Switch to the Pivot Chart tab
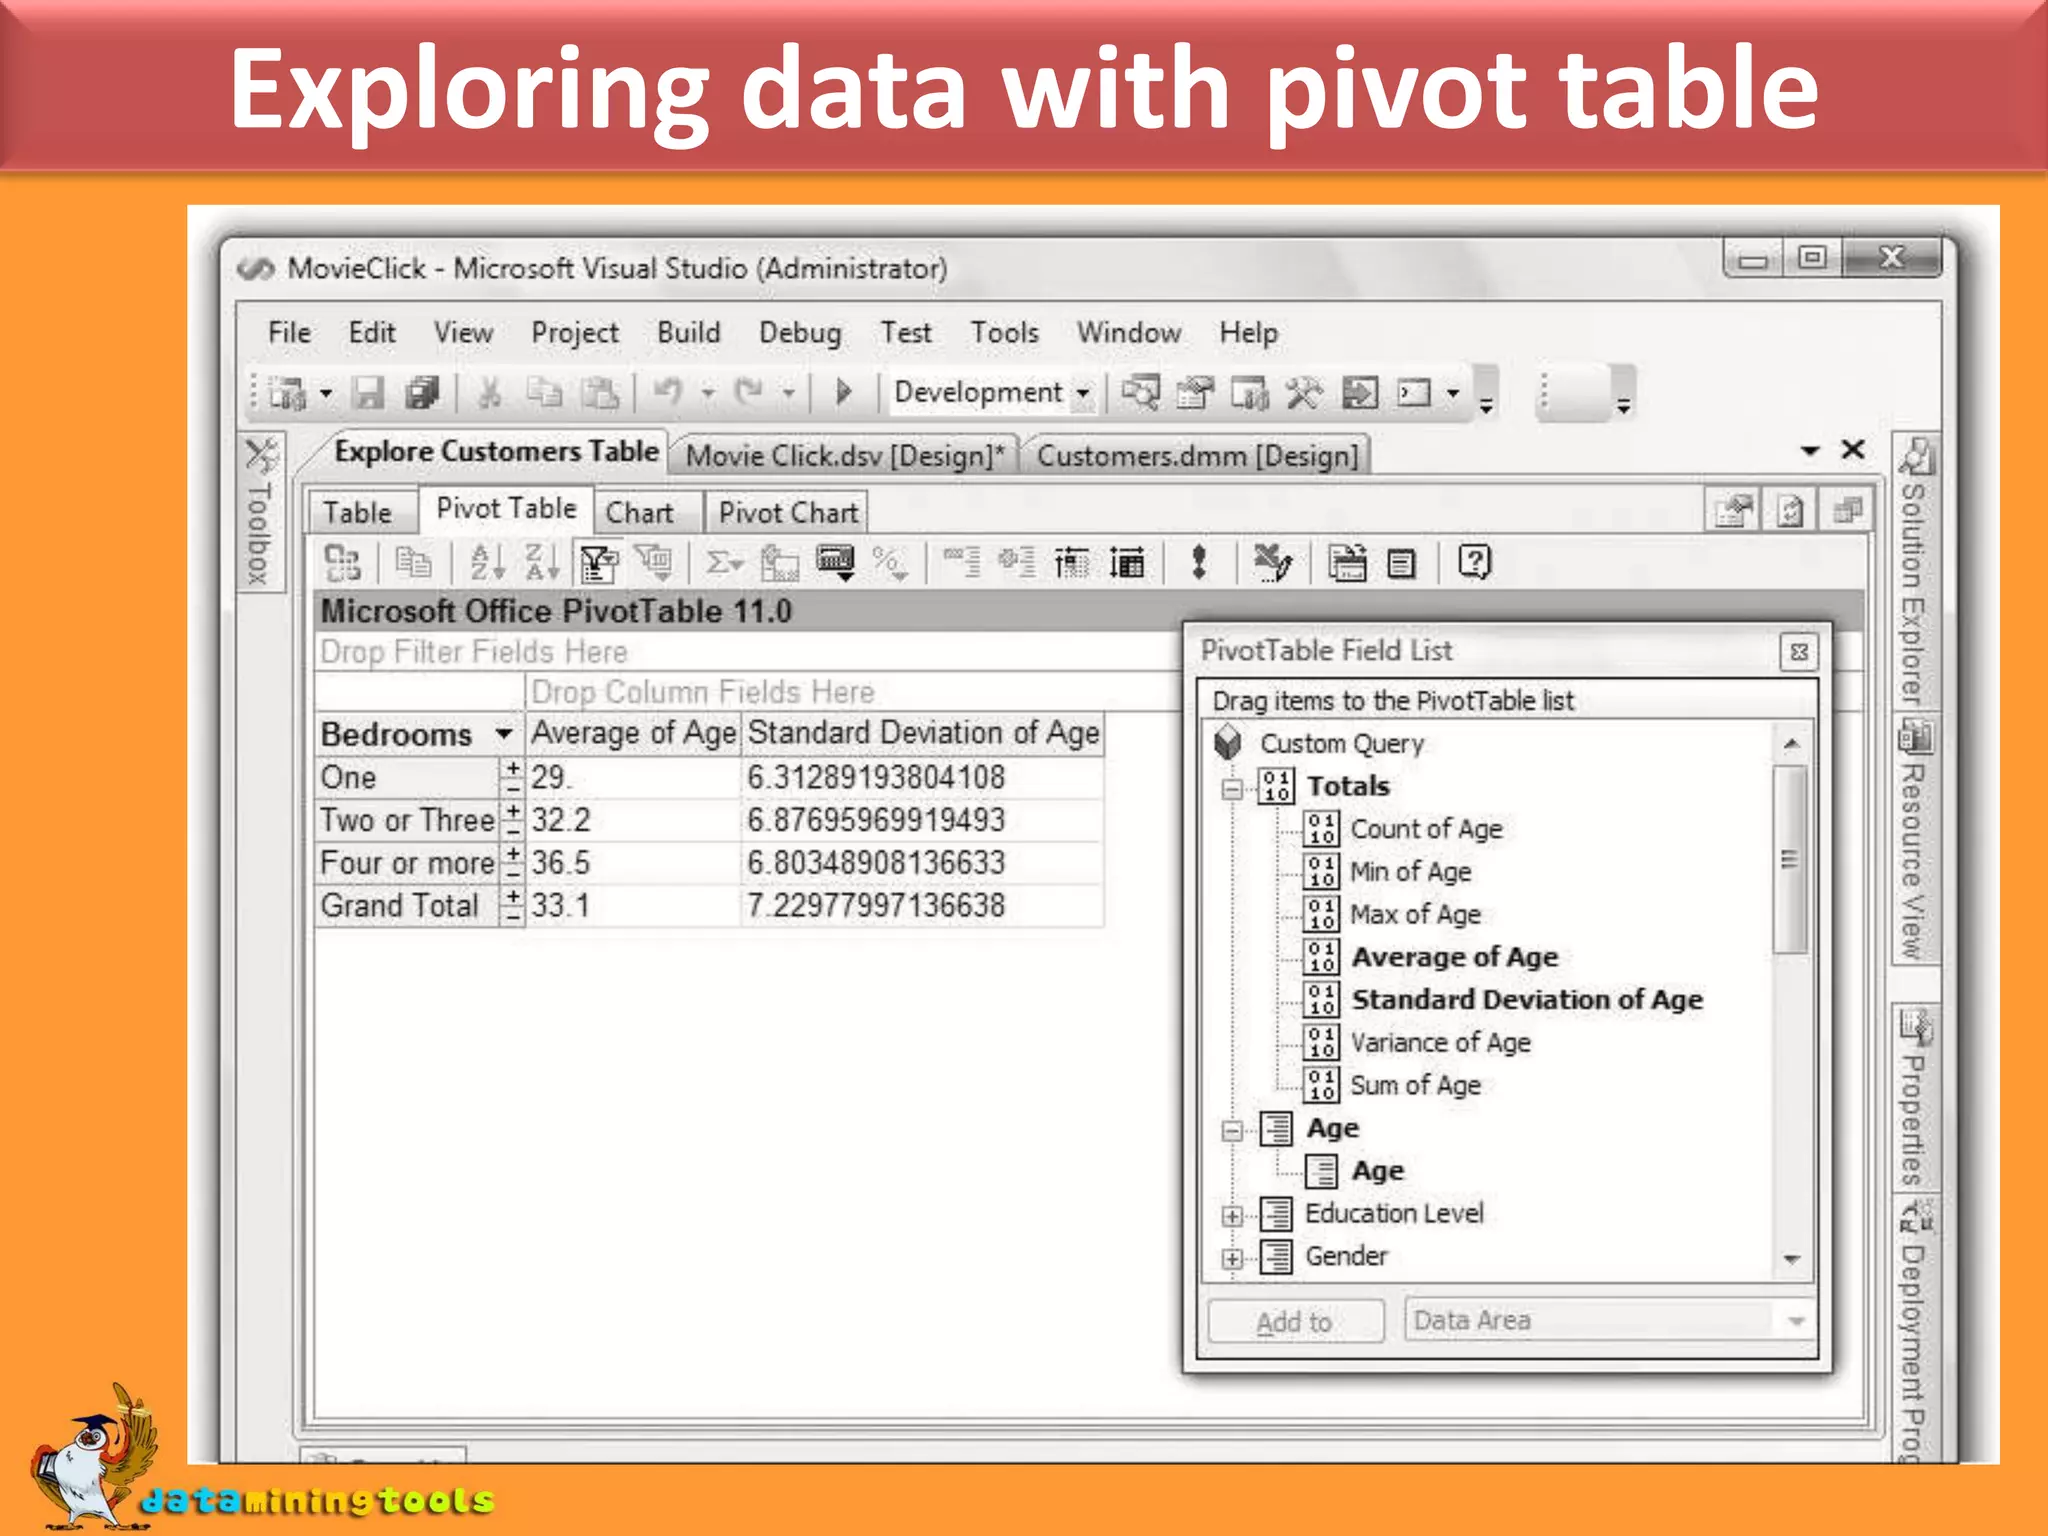The image size is (2048, 1536). point(787,513)
